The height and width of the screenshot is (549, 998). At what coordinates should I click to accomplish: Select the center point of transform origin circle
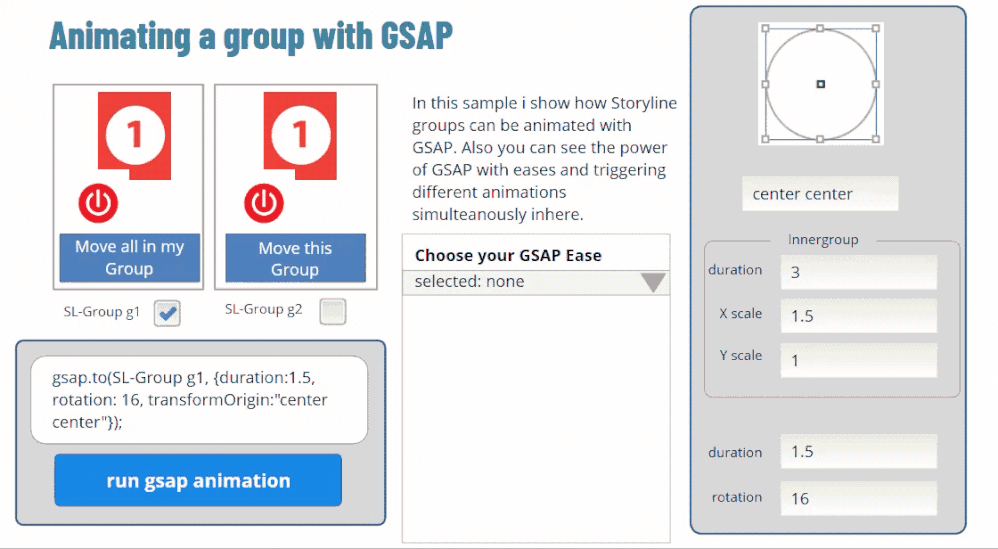point(821,84)
